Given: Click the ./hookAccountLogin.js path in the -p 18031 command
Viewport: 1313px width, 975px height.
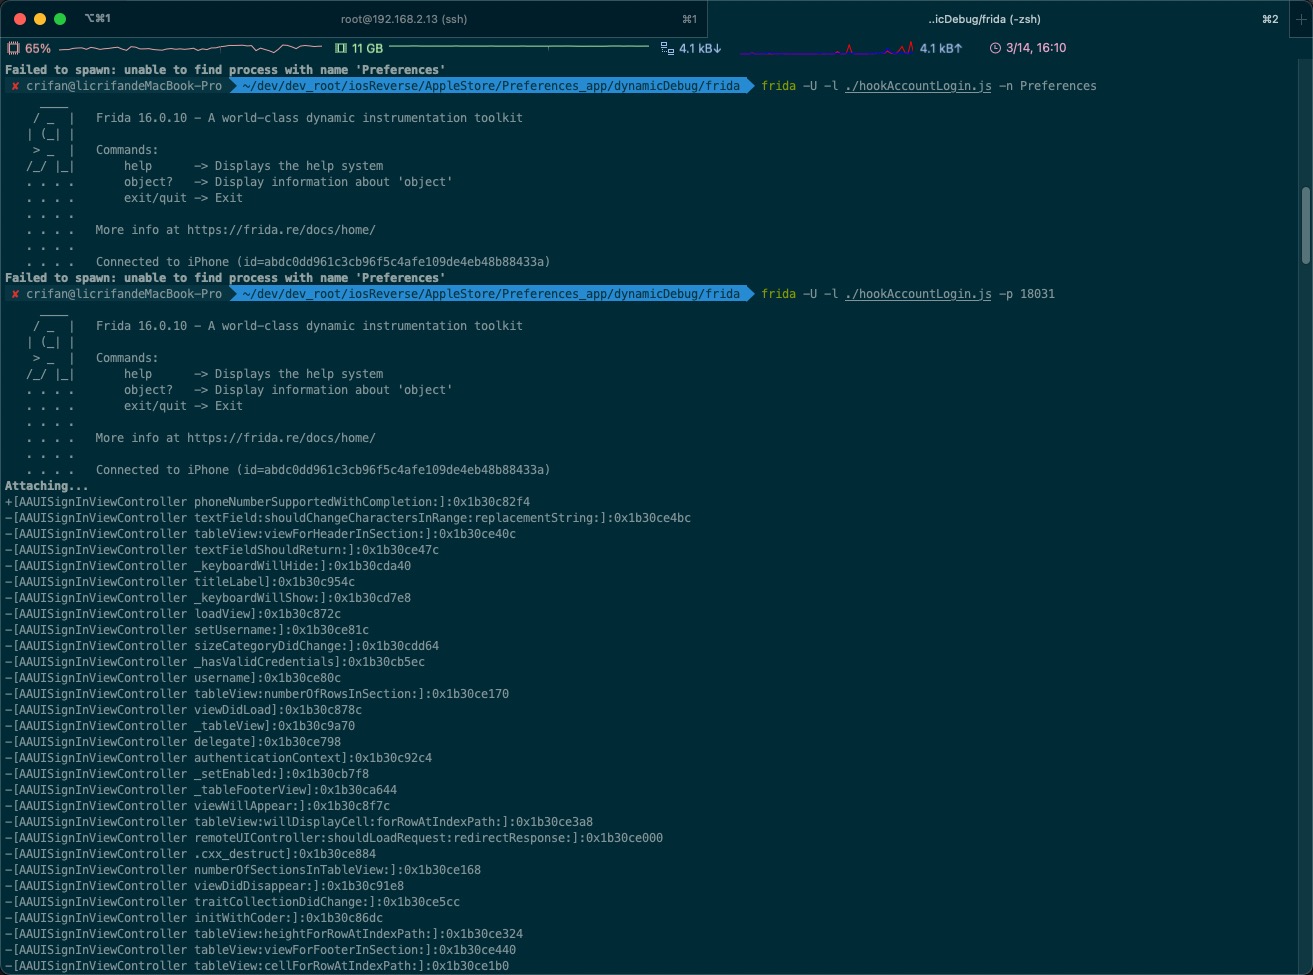Looking at the screenshot, I should (x=918, y=294).
